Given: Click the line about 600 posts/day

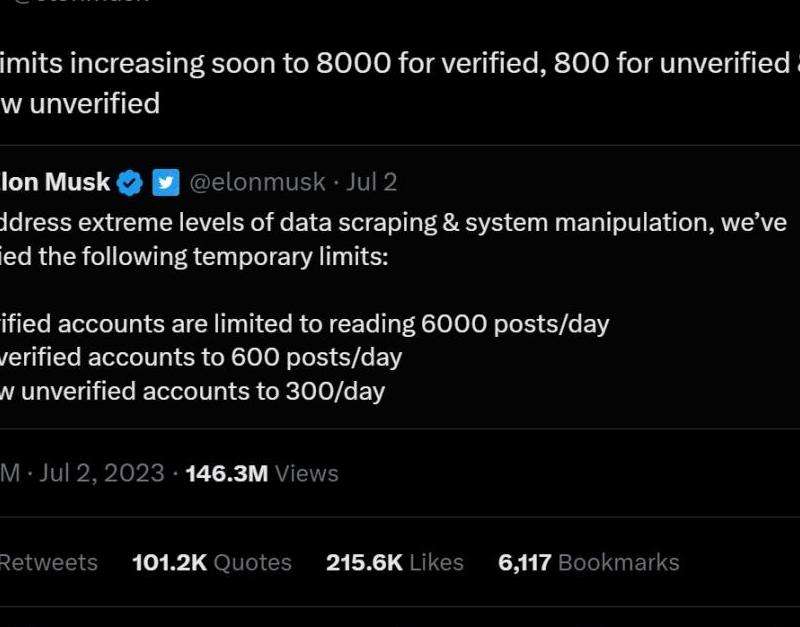Looking at the screenshot, I should [x=201, y=358].
